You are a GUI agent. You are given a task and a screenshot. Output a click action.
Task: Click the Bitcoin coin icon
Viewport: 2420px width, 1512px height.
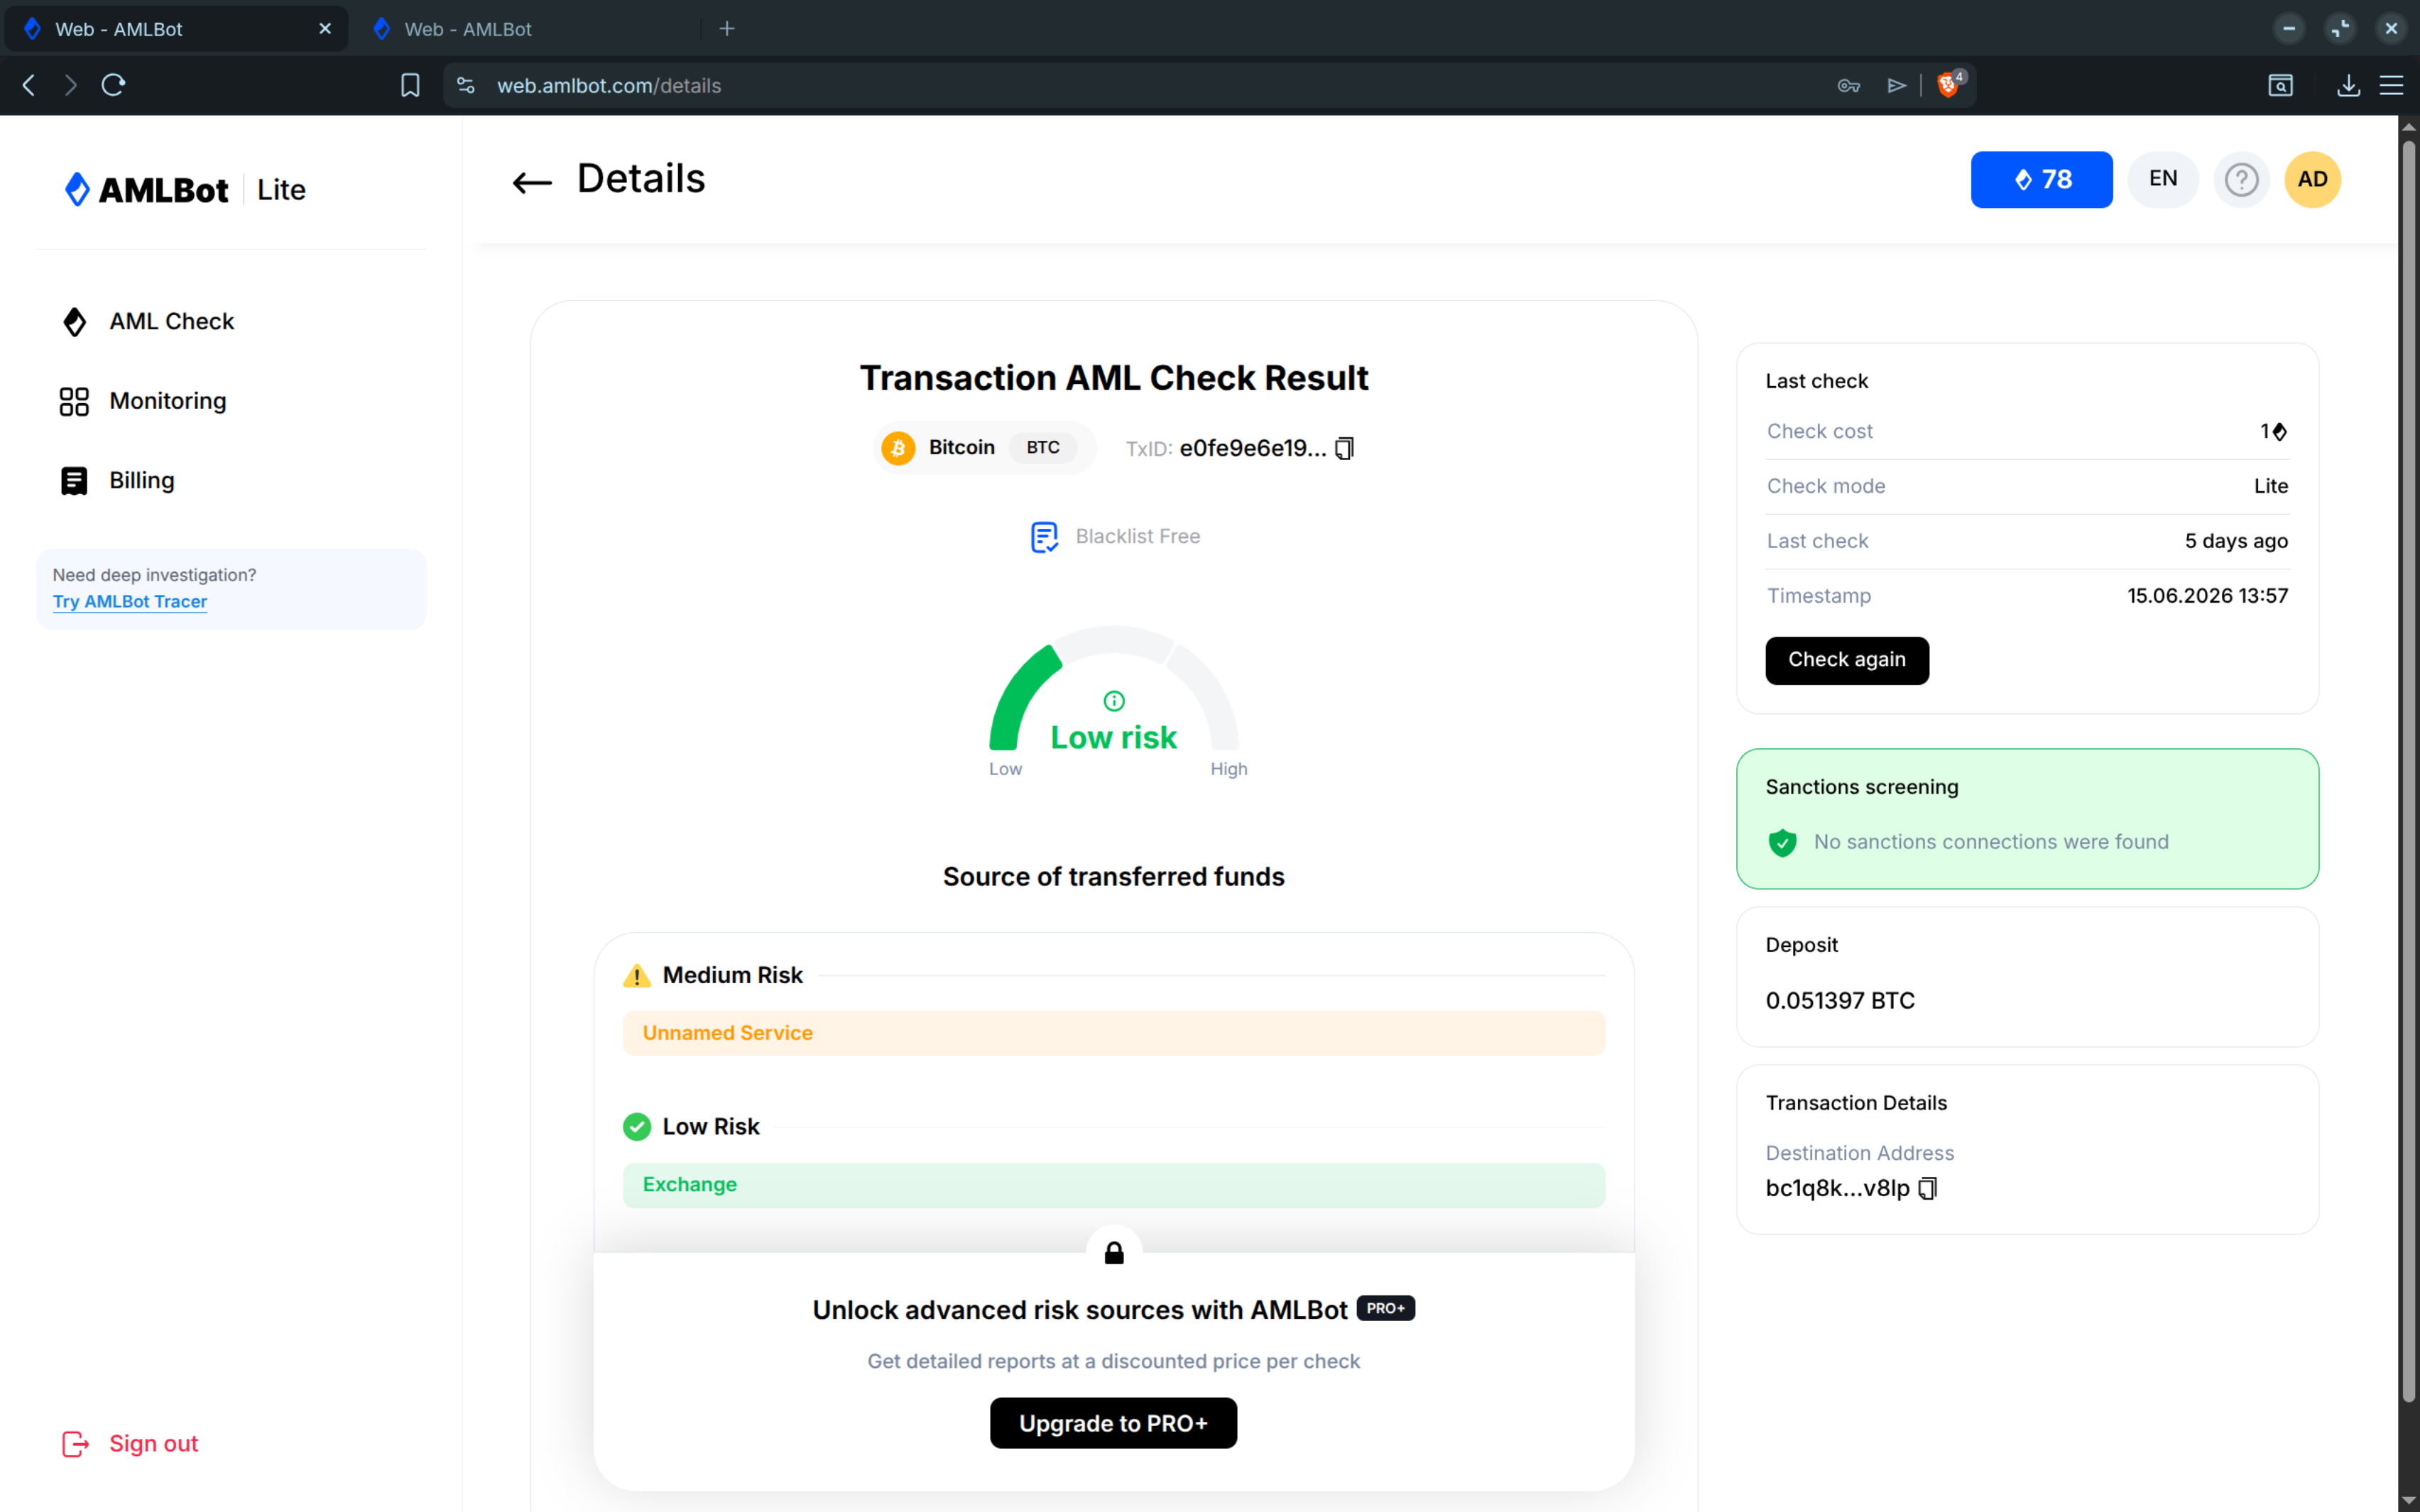(x=898, y=448)
